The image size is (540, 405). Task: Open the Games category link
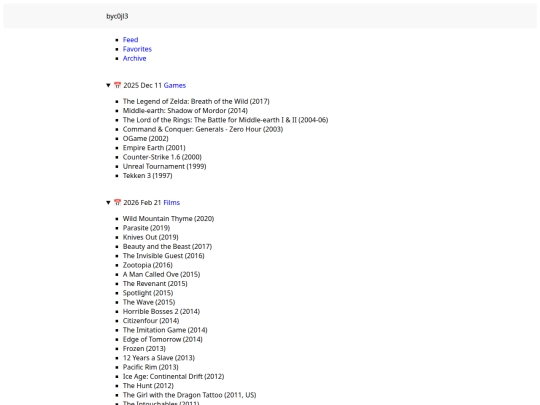175,85
